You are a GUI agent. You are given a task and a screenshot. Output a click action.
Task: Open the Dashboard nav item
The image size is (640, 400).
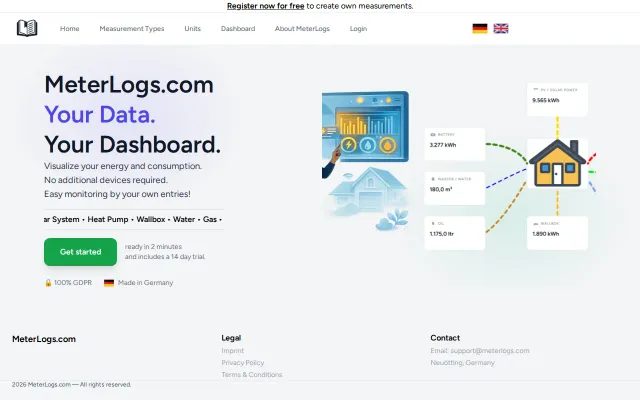pos(238,29)
